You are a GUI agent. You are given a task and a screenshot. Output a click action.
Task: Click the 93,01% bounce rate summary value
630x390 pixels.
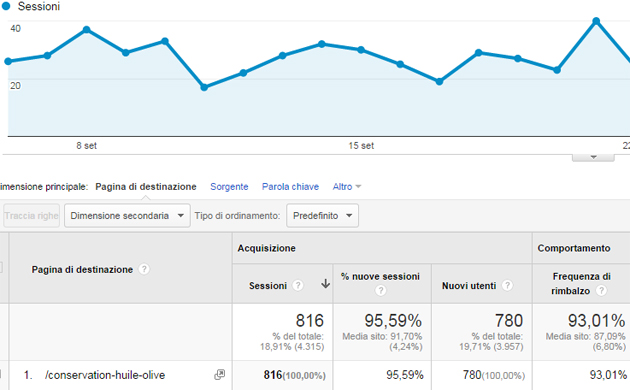point(596,321)
